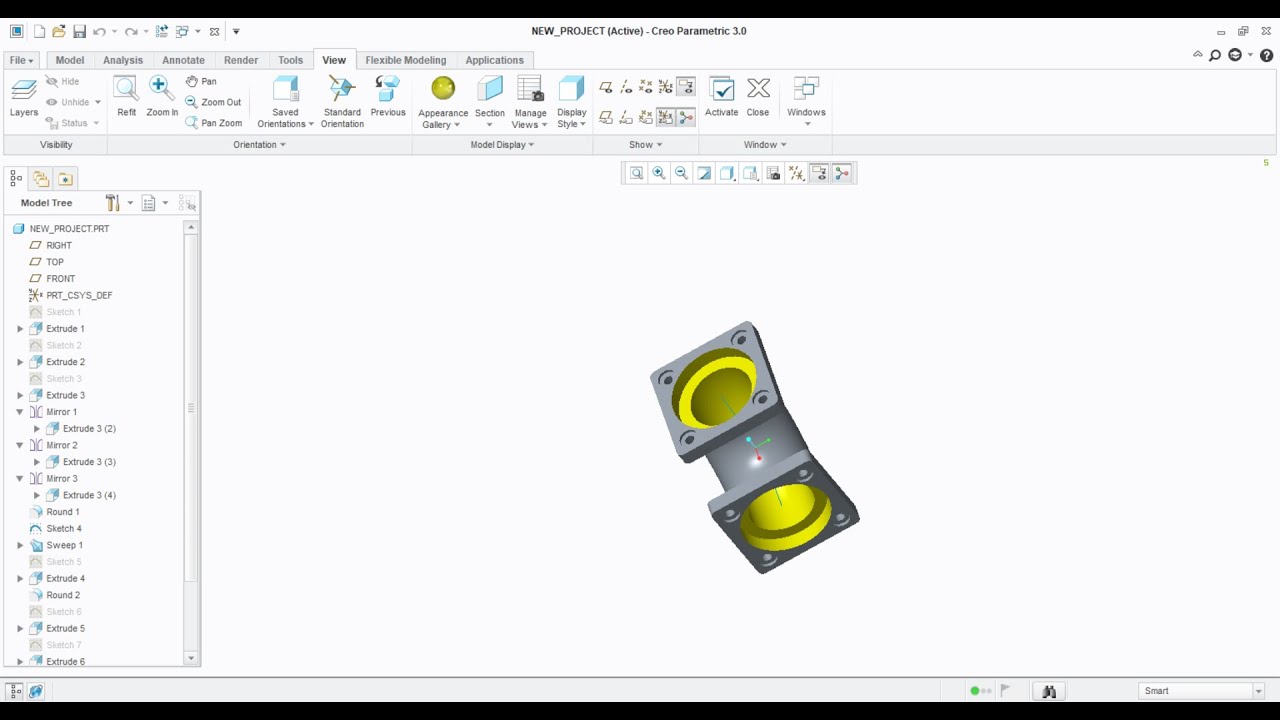Choose the Pan tool
The image size is (1280, 720).
pyautogui.click(x=201, y=81)
